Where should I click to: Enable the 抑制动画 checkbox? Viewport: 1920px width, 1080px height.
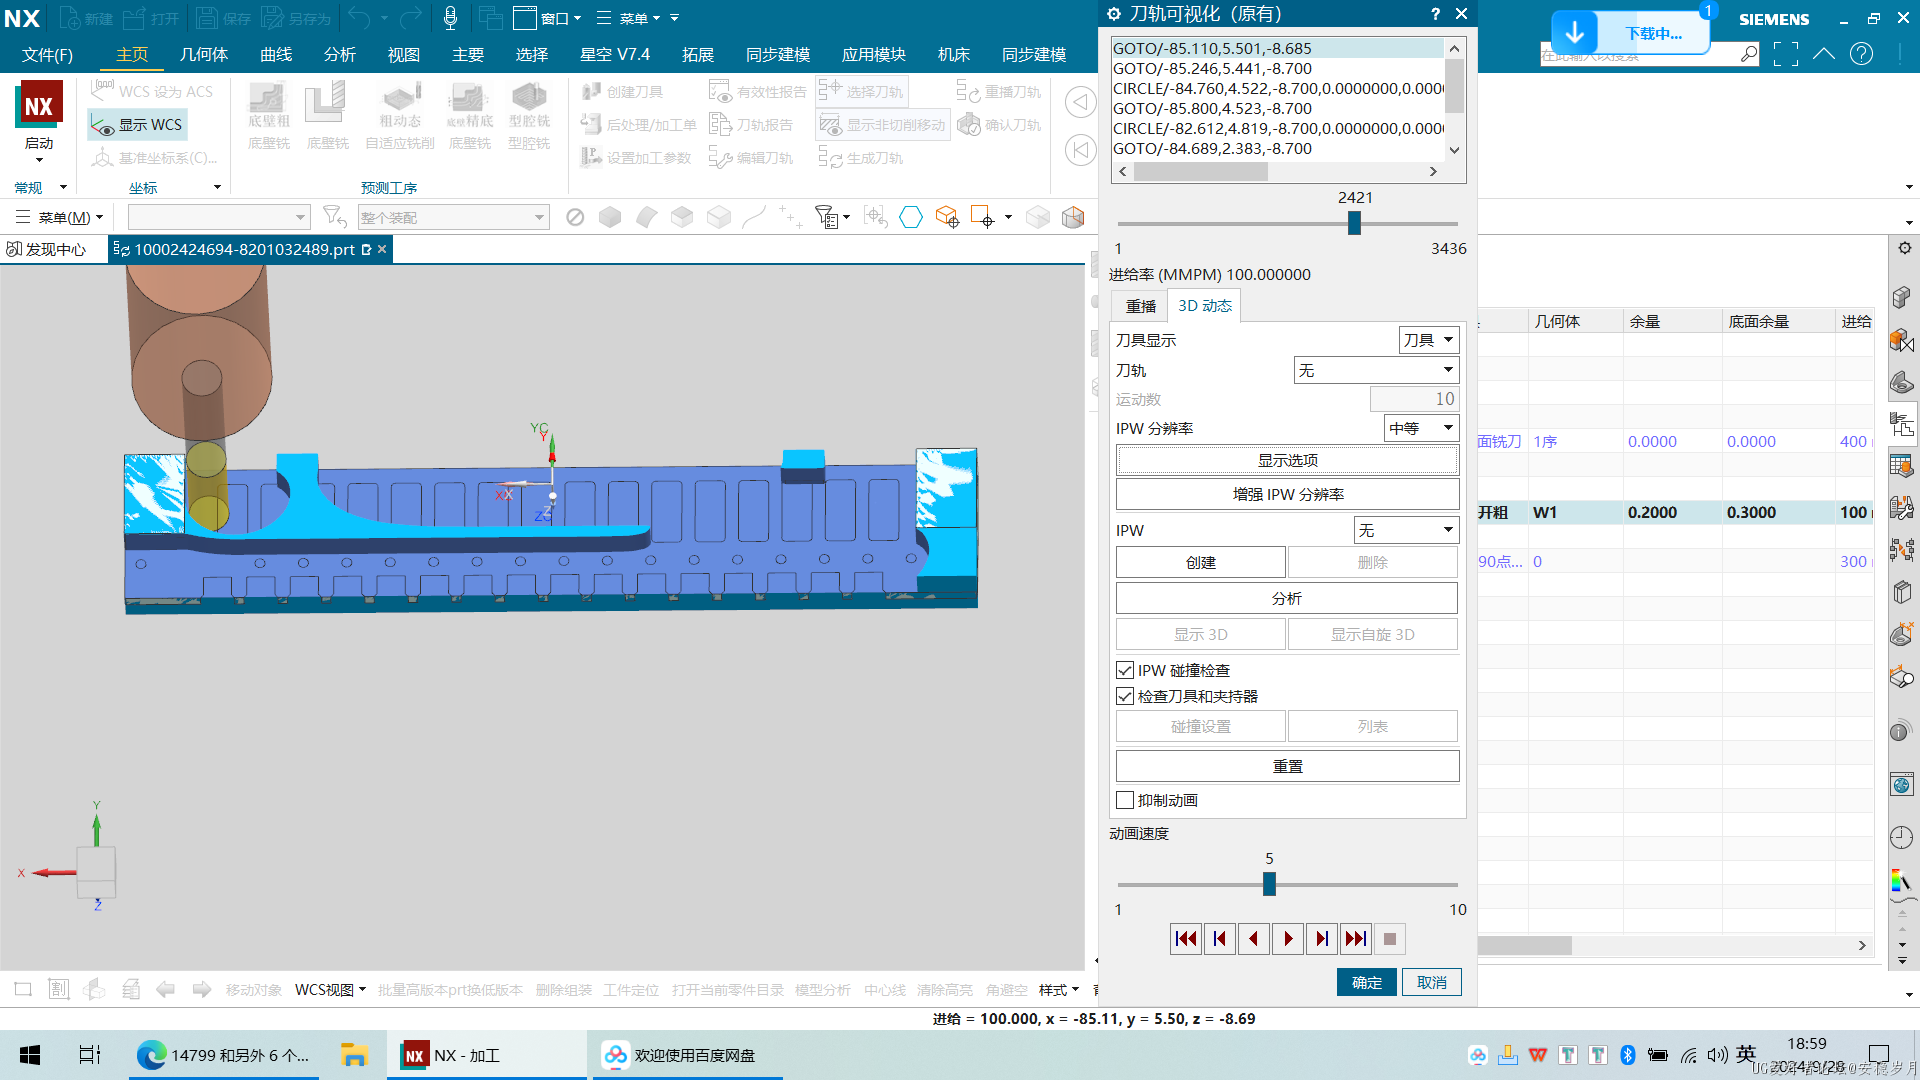pyautogui.click(x=1125, y=800)
